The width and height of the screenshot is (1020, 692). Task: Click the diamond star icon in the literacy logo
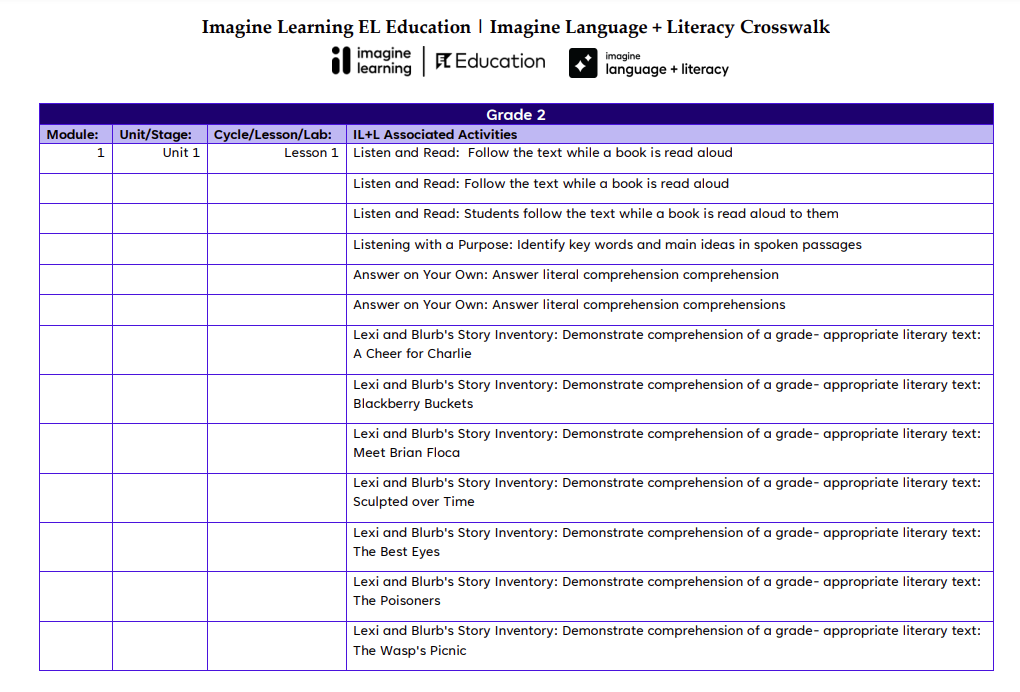tap(582, 64)
